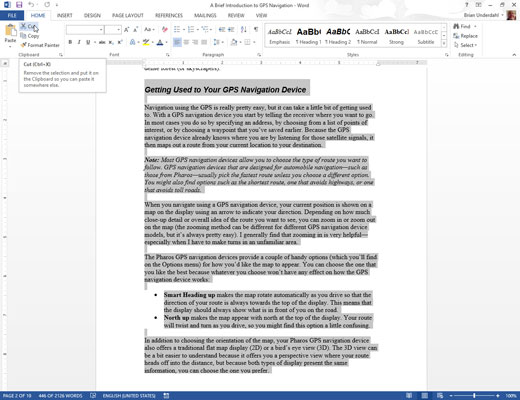Toggle subscript formatting

[x=111, y=42]
